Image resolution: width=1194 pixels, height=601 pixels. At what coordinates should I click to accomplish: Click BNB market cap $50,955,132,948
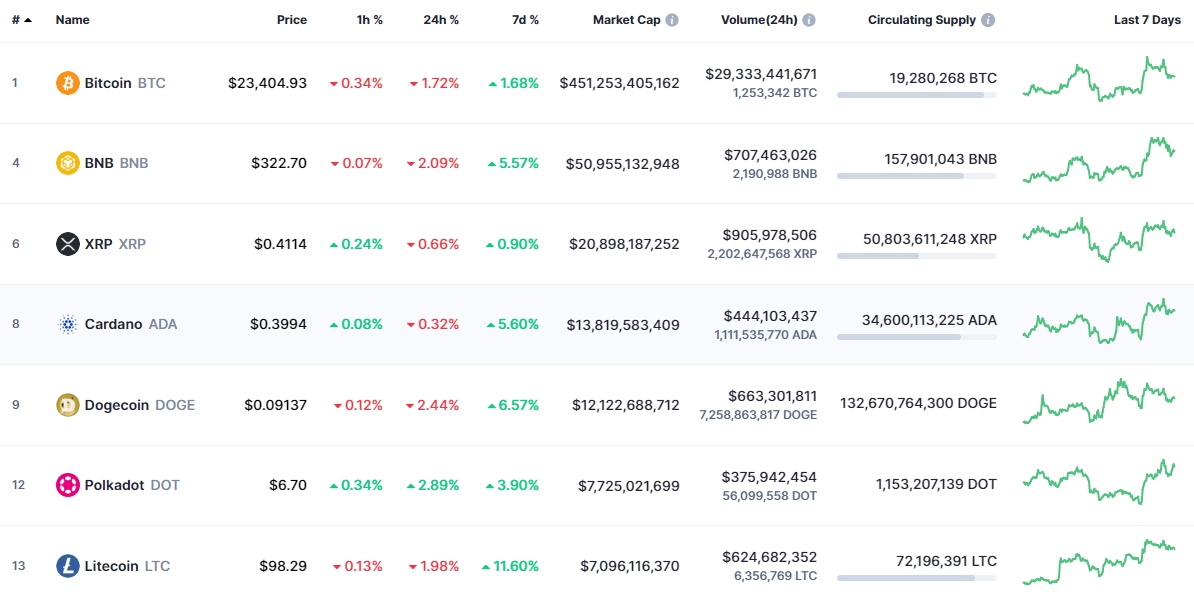click(623, 164)
